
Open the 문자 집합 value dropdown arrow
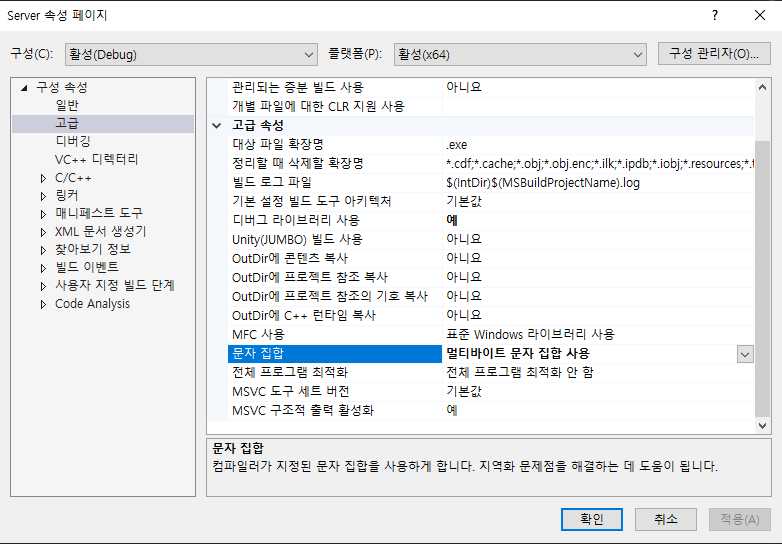[745, 354]
